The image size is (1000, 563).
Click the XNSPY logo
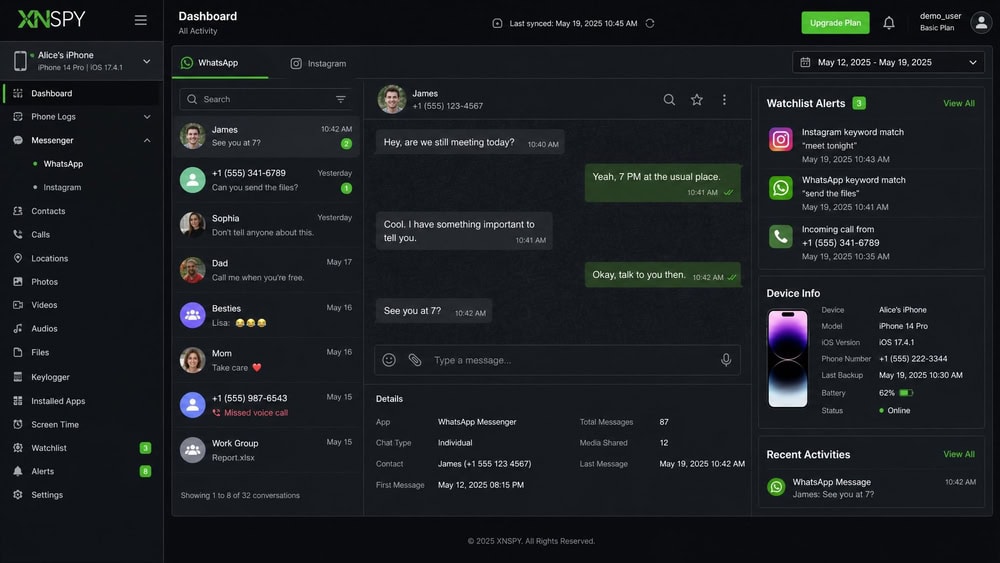pos(51,20)
